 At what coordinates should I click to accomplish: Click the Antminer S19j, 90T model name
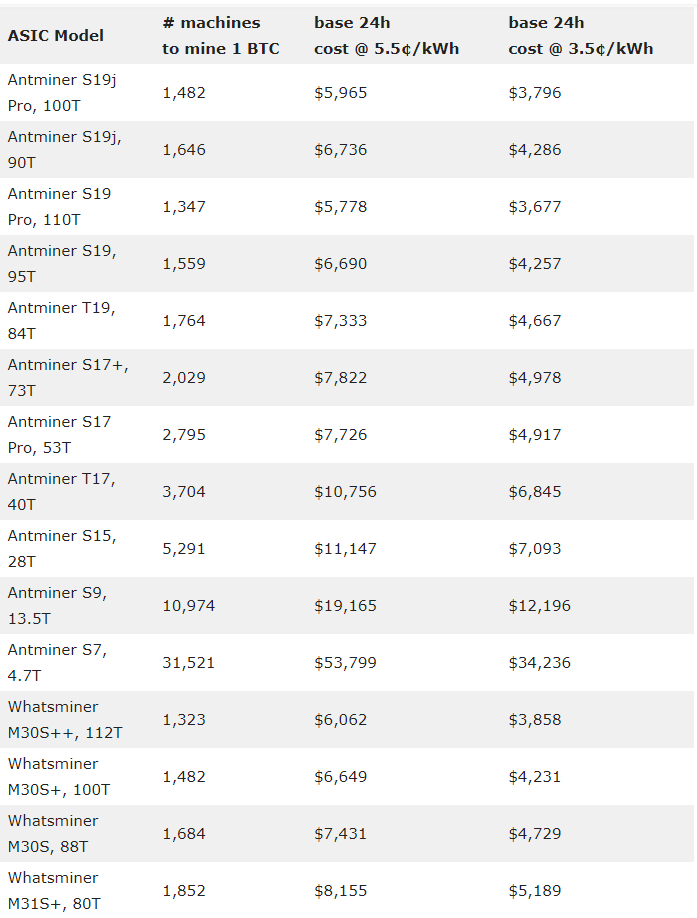(58, 149)
